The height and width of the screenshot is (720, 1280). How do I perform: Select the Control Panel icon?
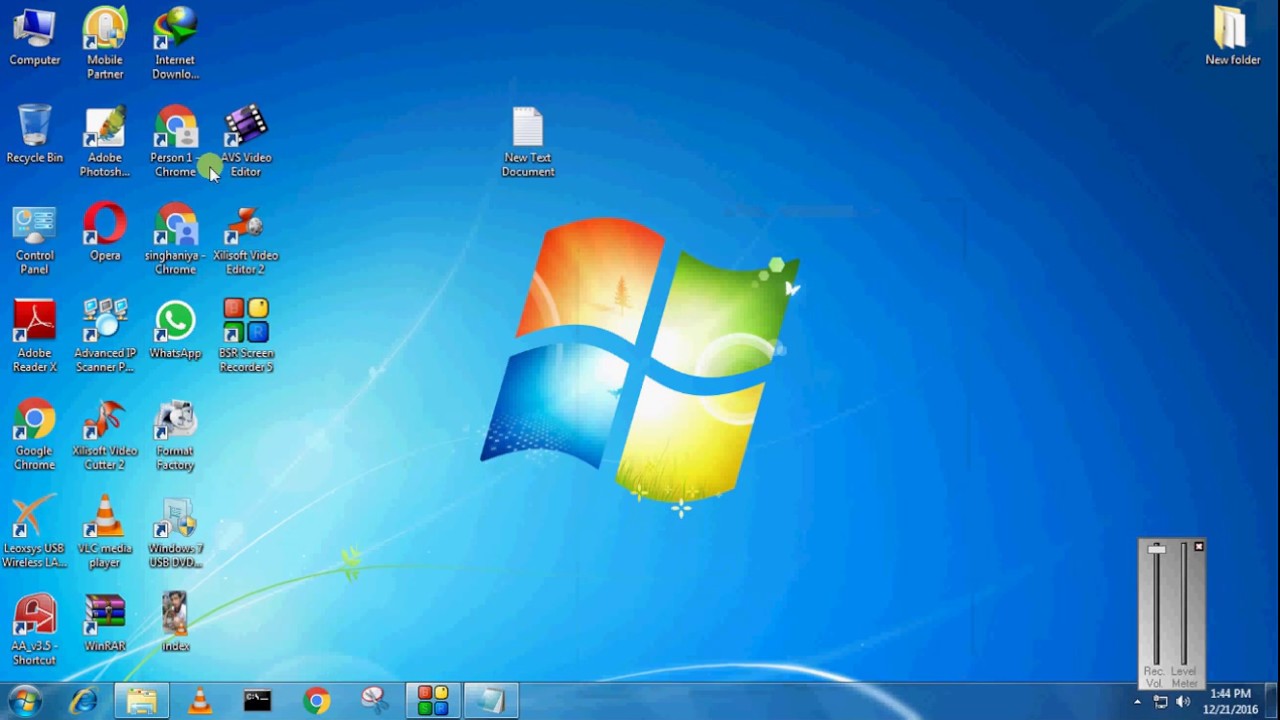[x=34, y=239]
